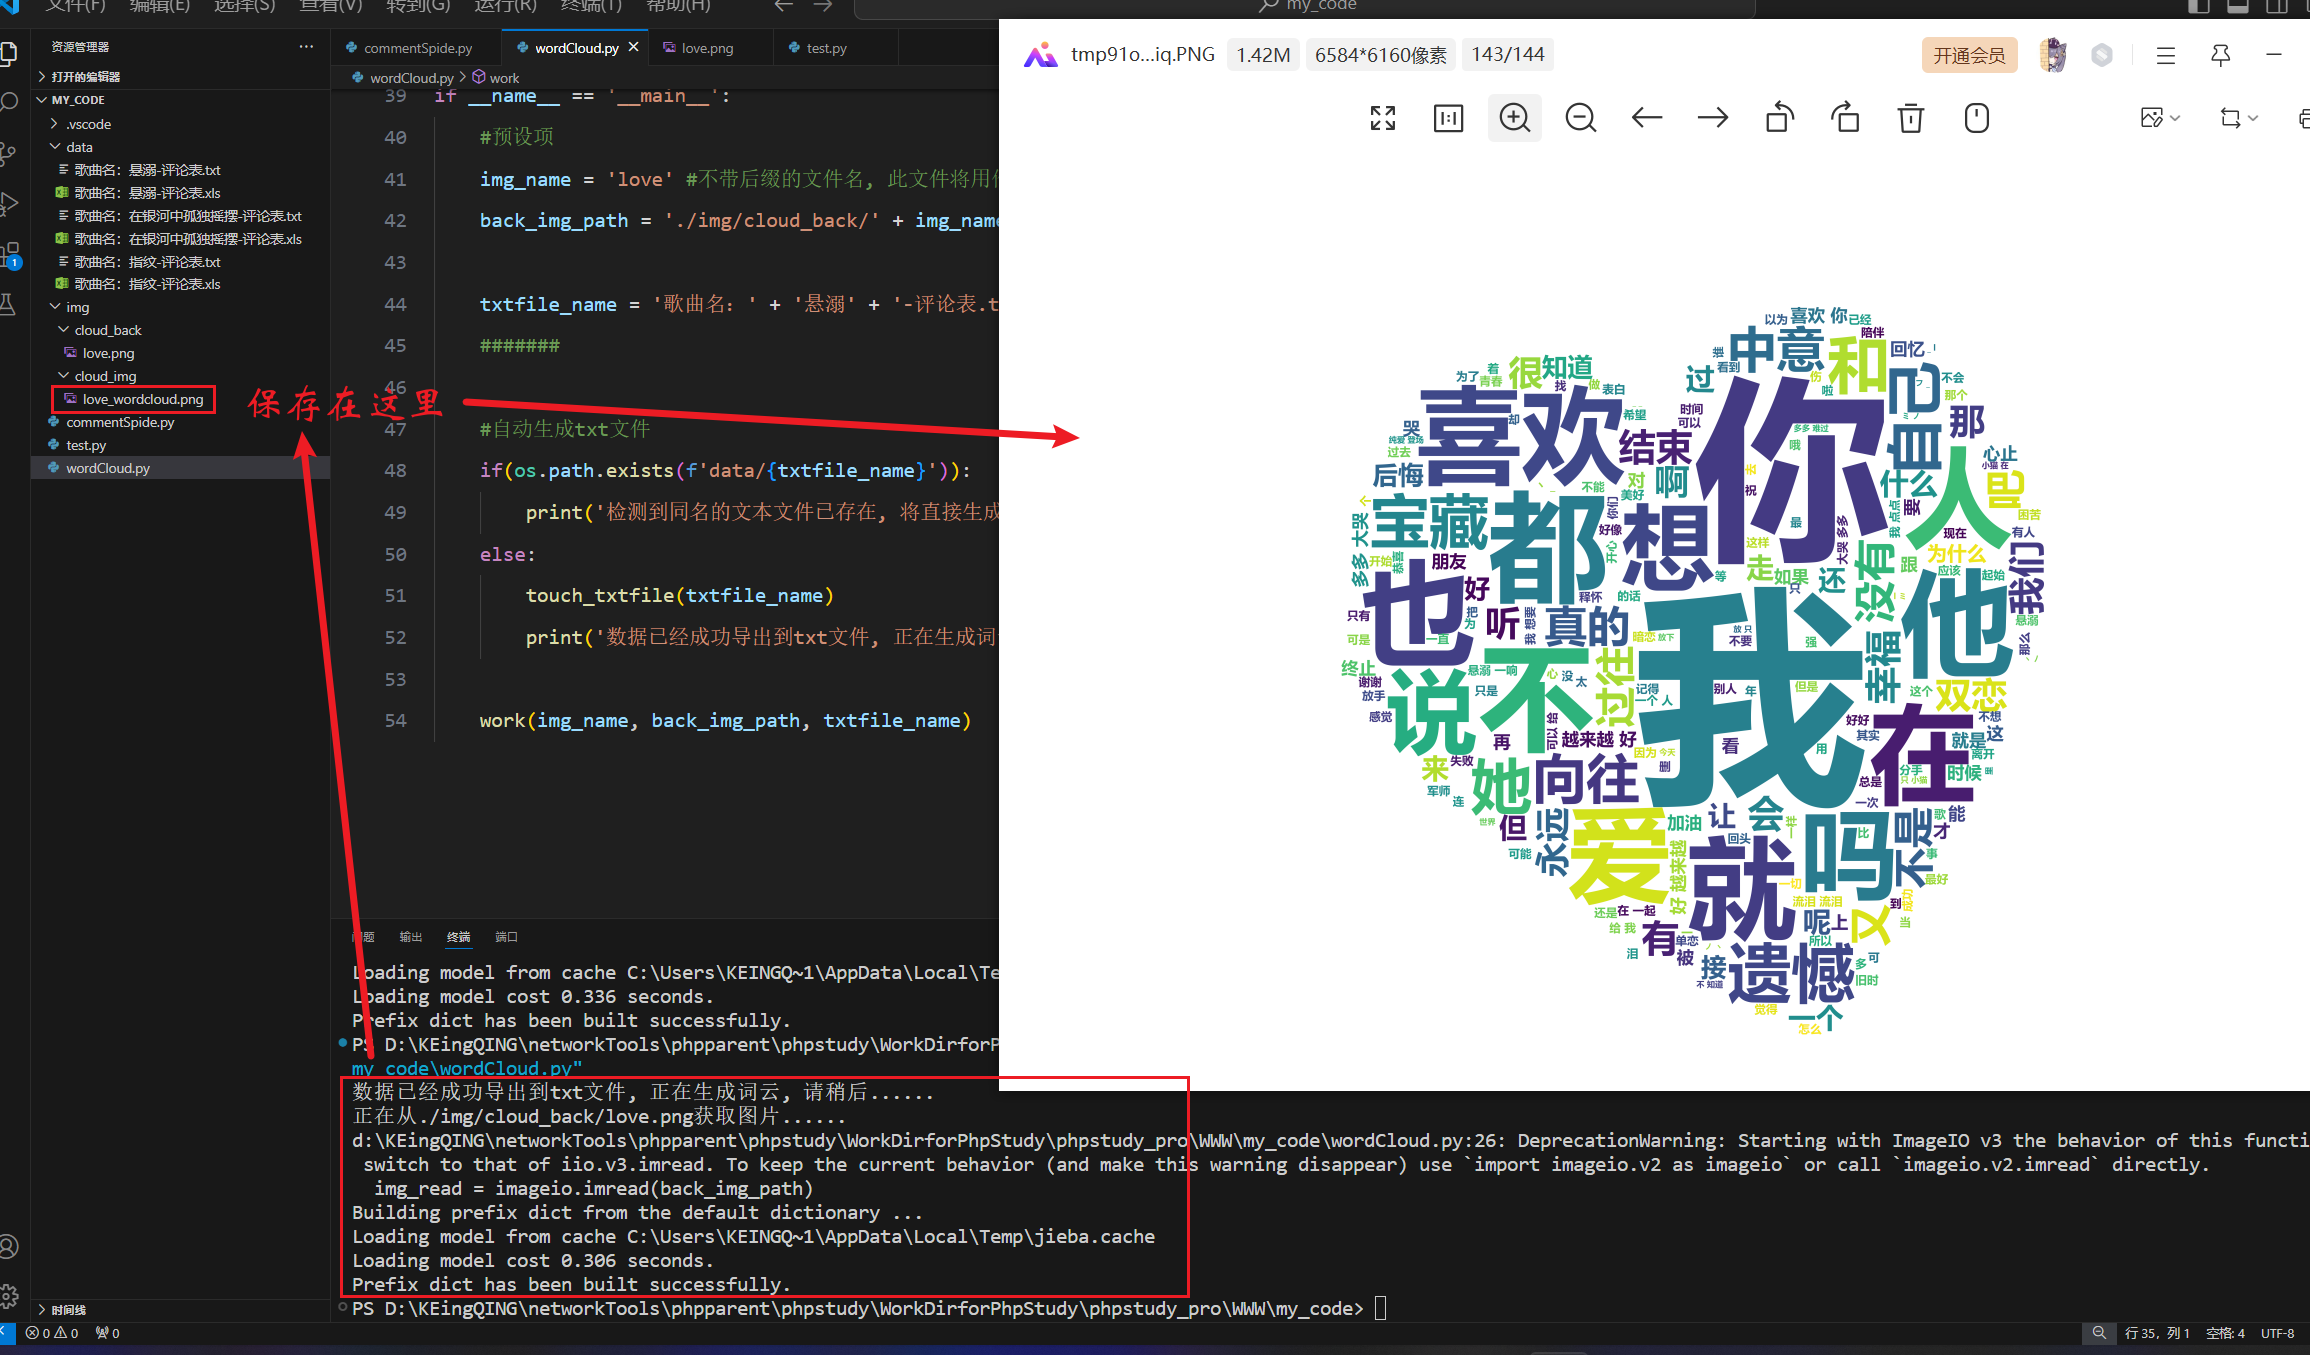The height and width of the screenshot is (1355, 2310).
Task: Switch to the commentSpide.py editor tab
Action: tap(417, 48)
